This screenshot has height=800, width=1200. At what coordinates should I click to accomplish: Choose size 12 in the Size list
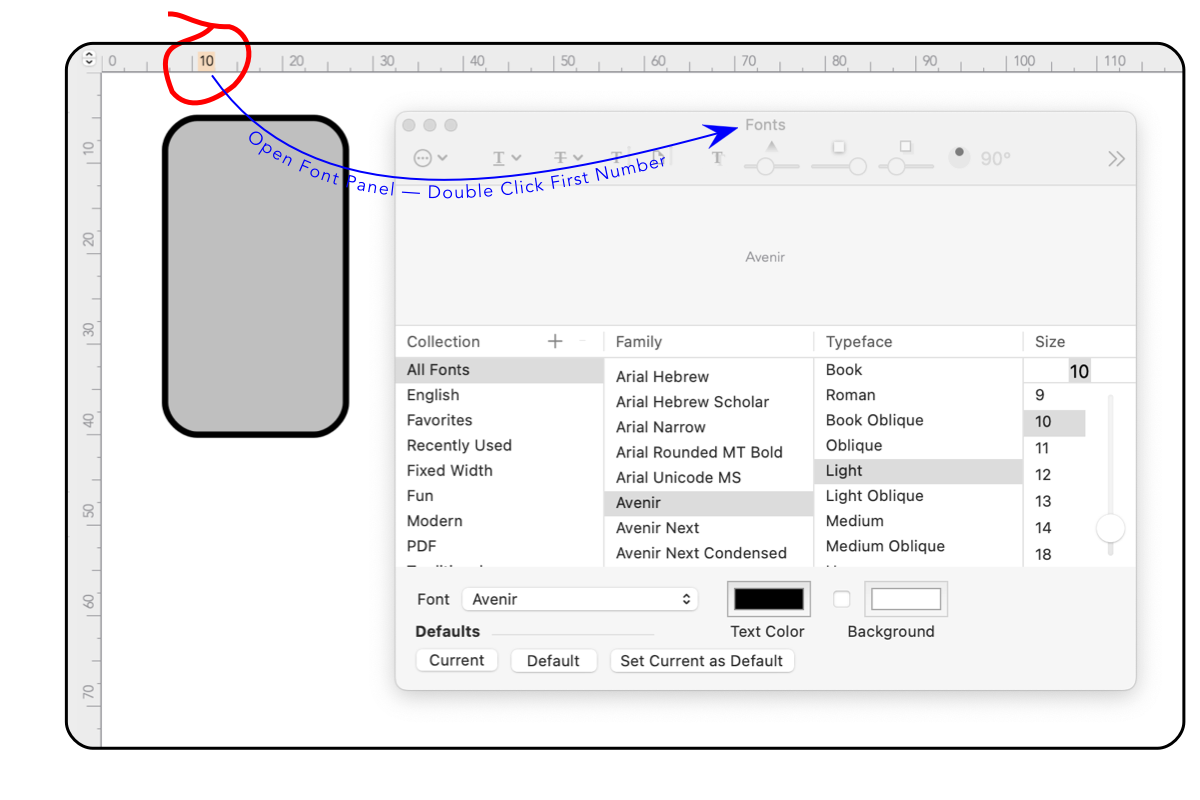click(x=1055, y=475)
